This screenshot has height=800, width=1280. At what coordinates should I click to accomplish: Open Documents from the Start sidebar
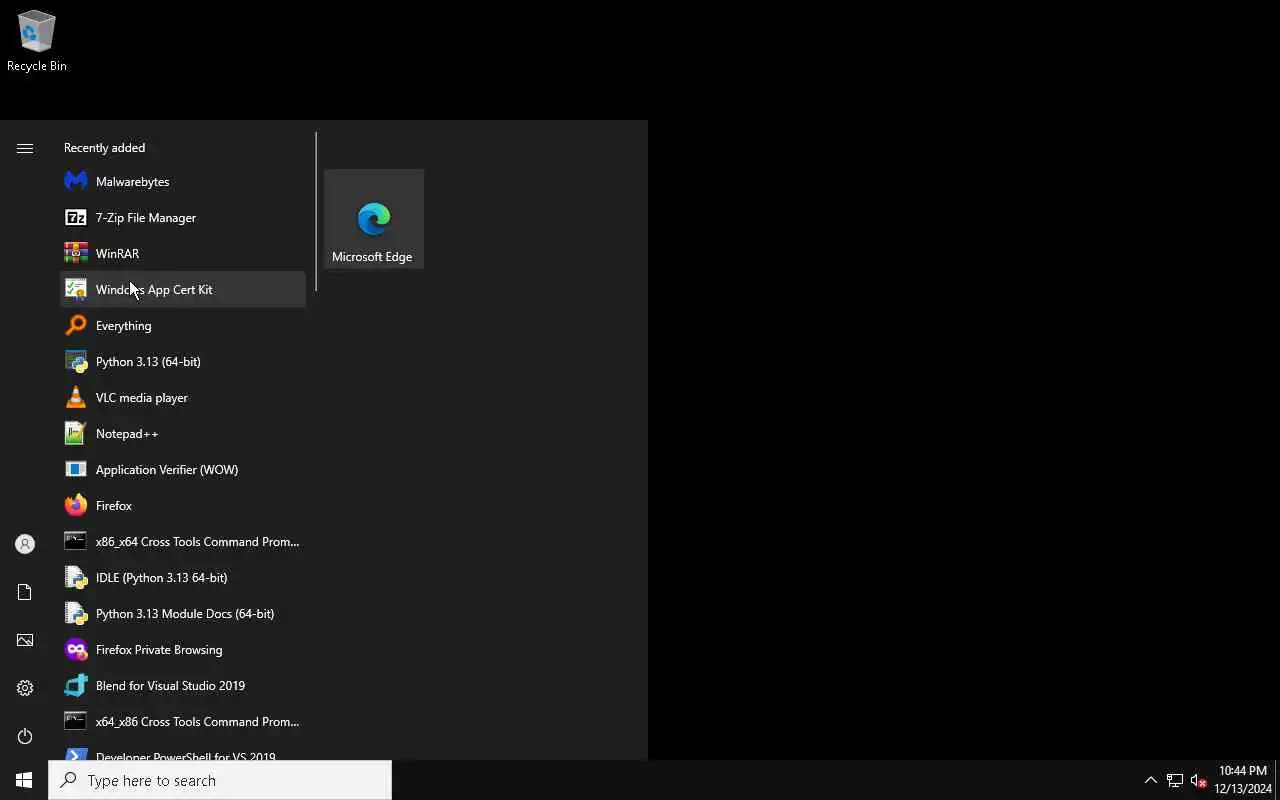25,592
